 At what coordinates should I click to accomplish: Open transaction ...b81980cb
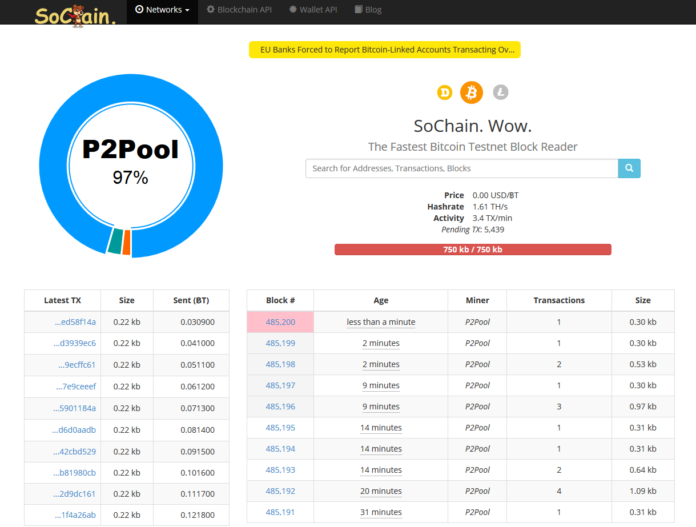[x=75, y=473]
